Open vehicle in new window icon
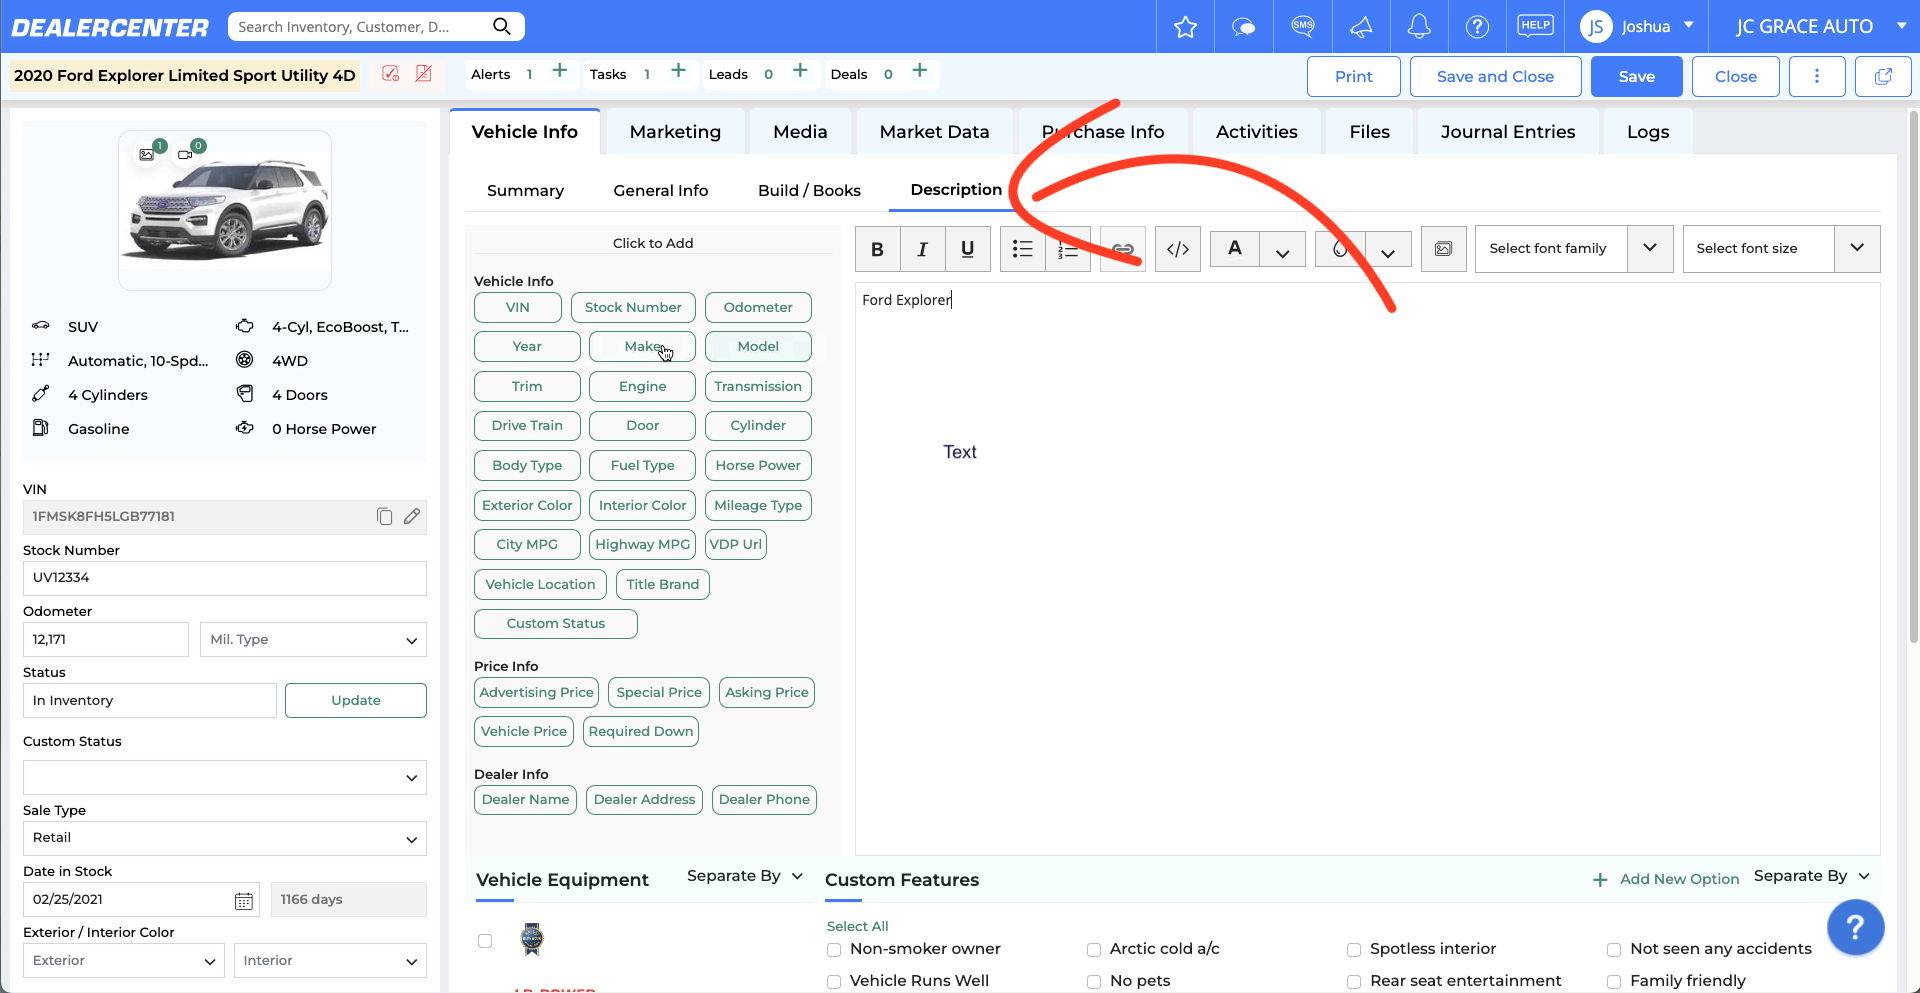This screenshot has height=993, width=1920. (x=1883, y=76)
